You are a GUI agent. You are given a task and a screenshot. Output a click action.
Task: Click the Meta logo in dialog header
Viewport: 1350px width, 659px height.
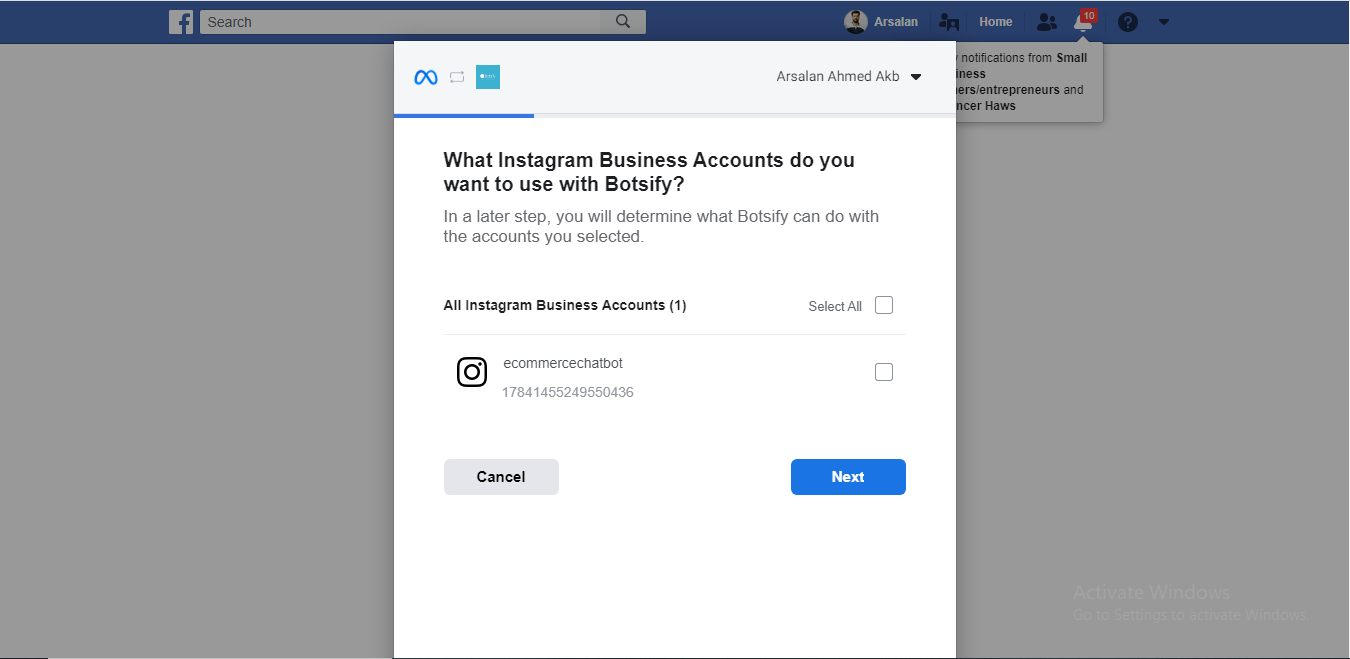coord(426,77)
